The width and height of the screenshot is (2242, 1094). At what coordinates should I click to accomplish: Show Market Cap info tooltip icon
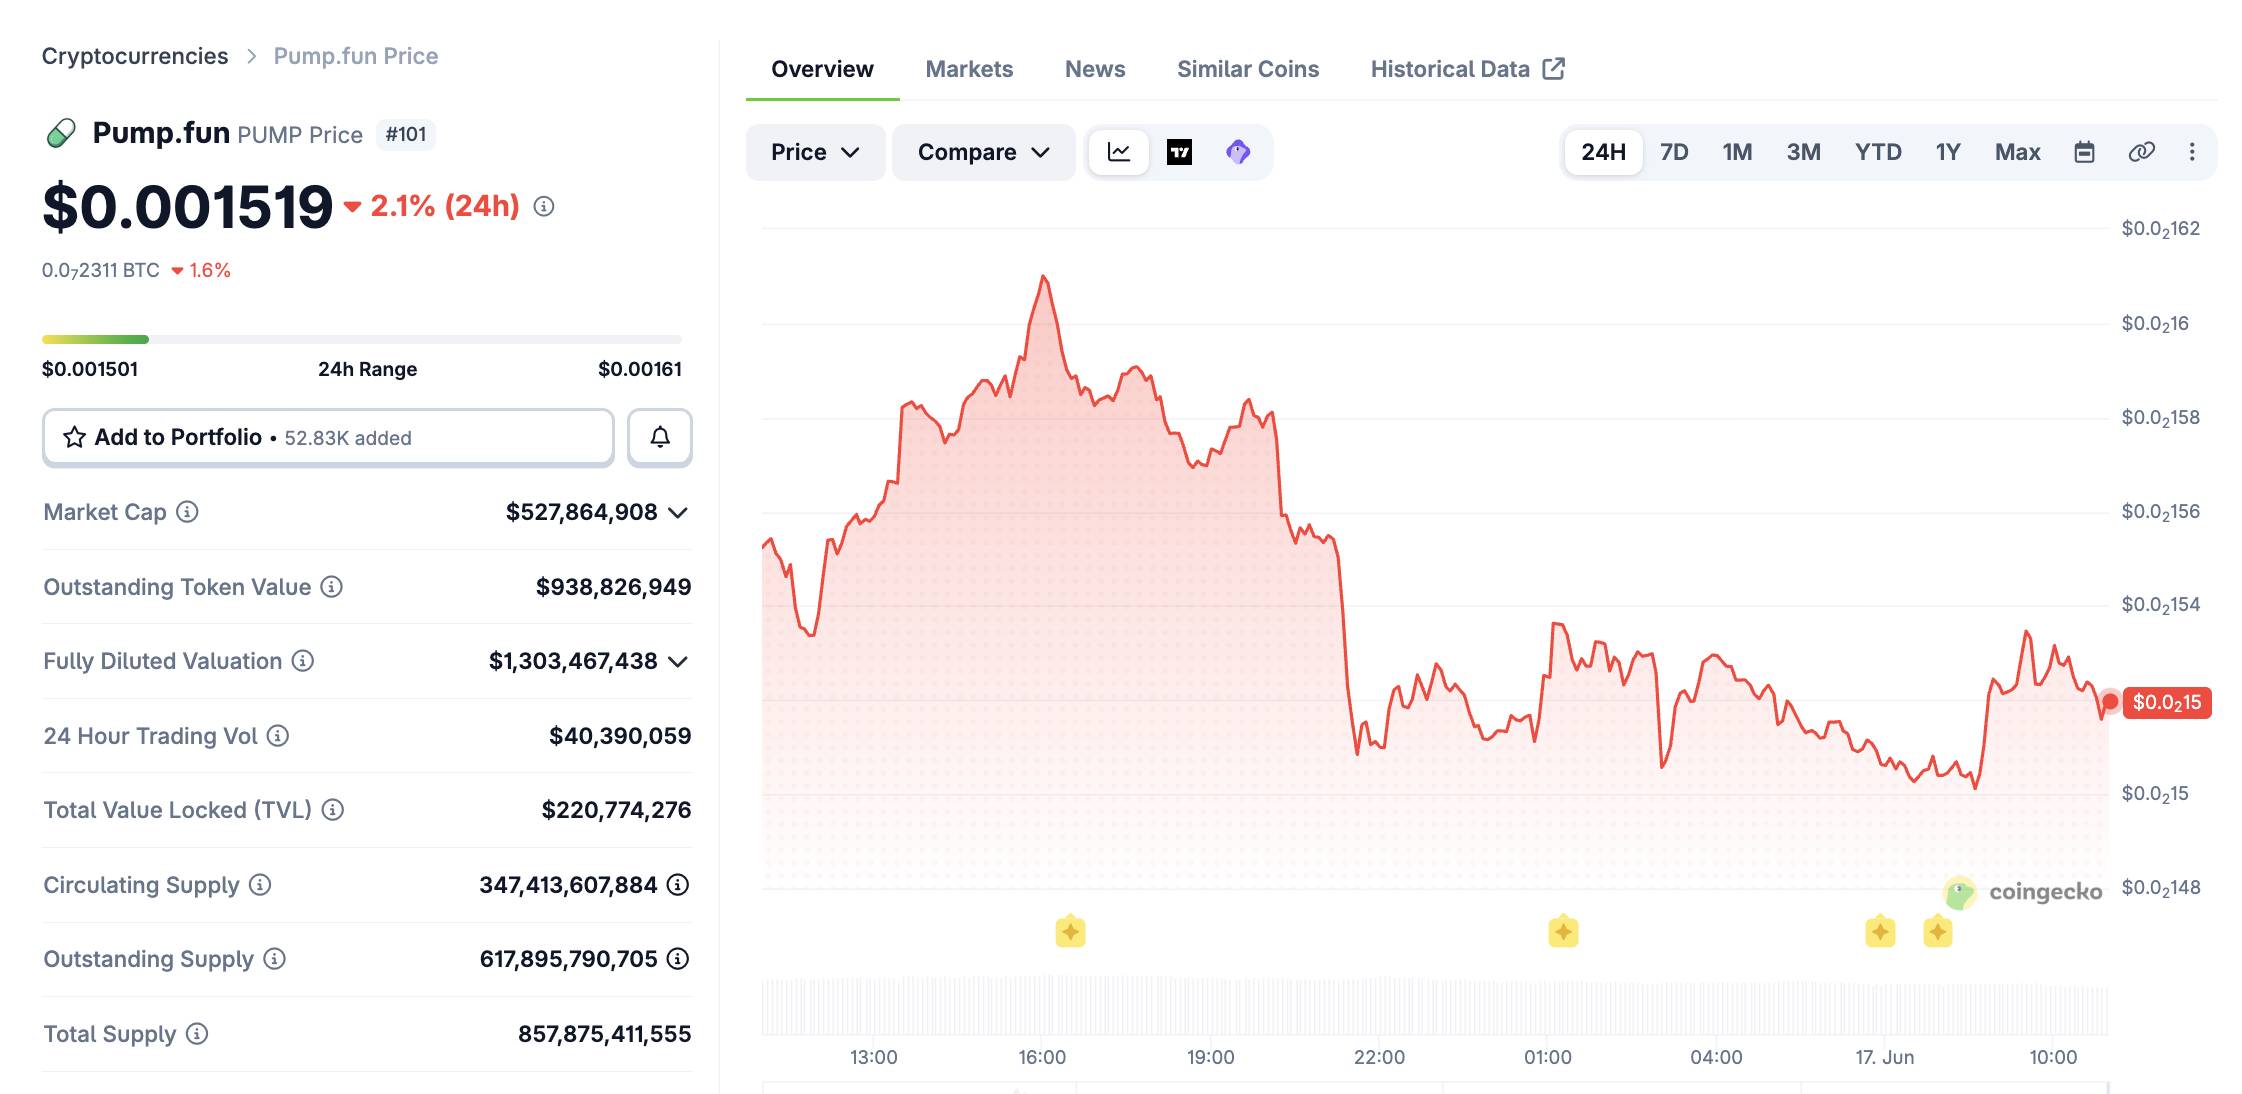187,512
